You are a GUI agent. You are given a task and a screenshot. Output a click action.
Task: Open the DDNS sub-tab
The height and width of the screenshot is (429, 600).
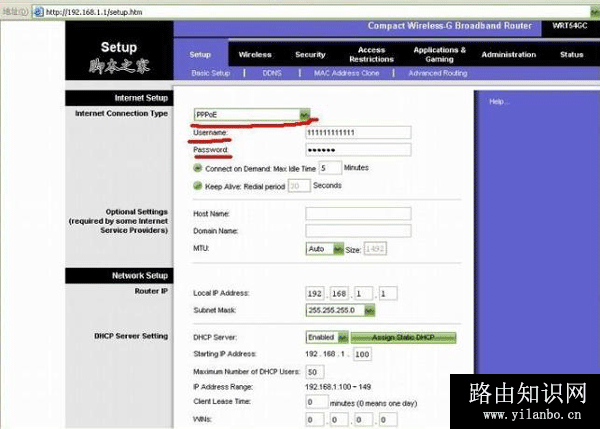(272, 73)
